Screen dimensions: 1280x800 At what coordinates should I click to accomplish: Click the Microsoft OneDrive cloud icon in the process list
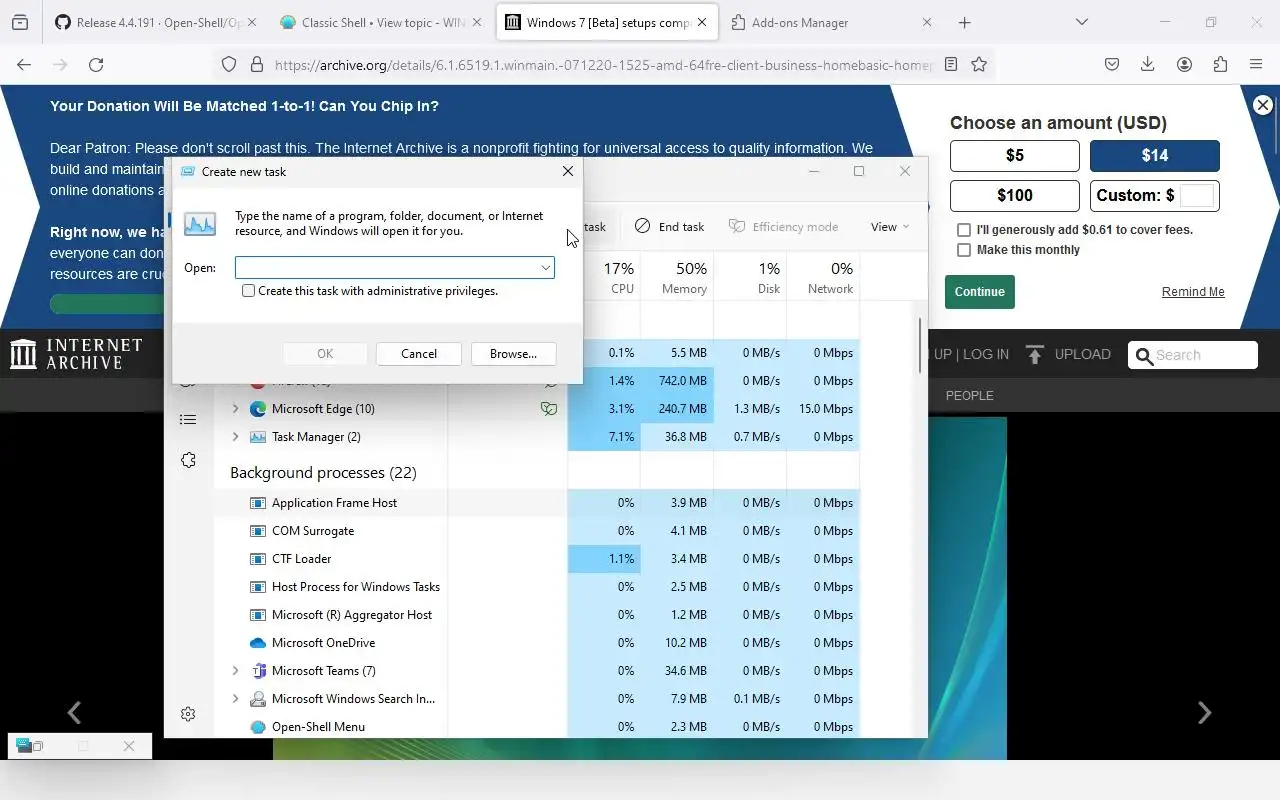tap(257, 643)
